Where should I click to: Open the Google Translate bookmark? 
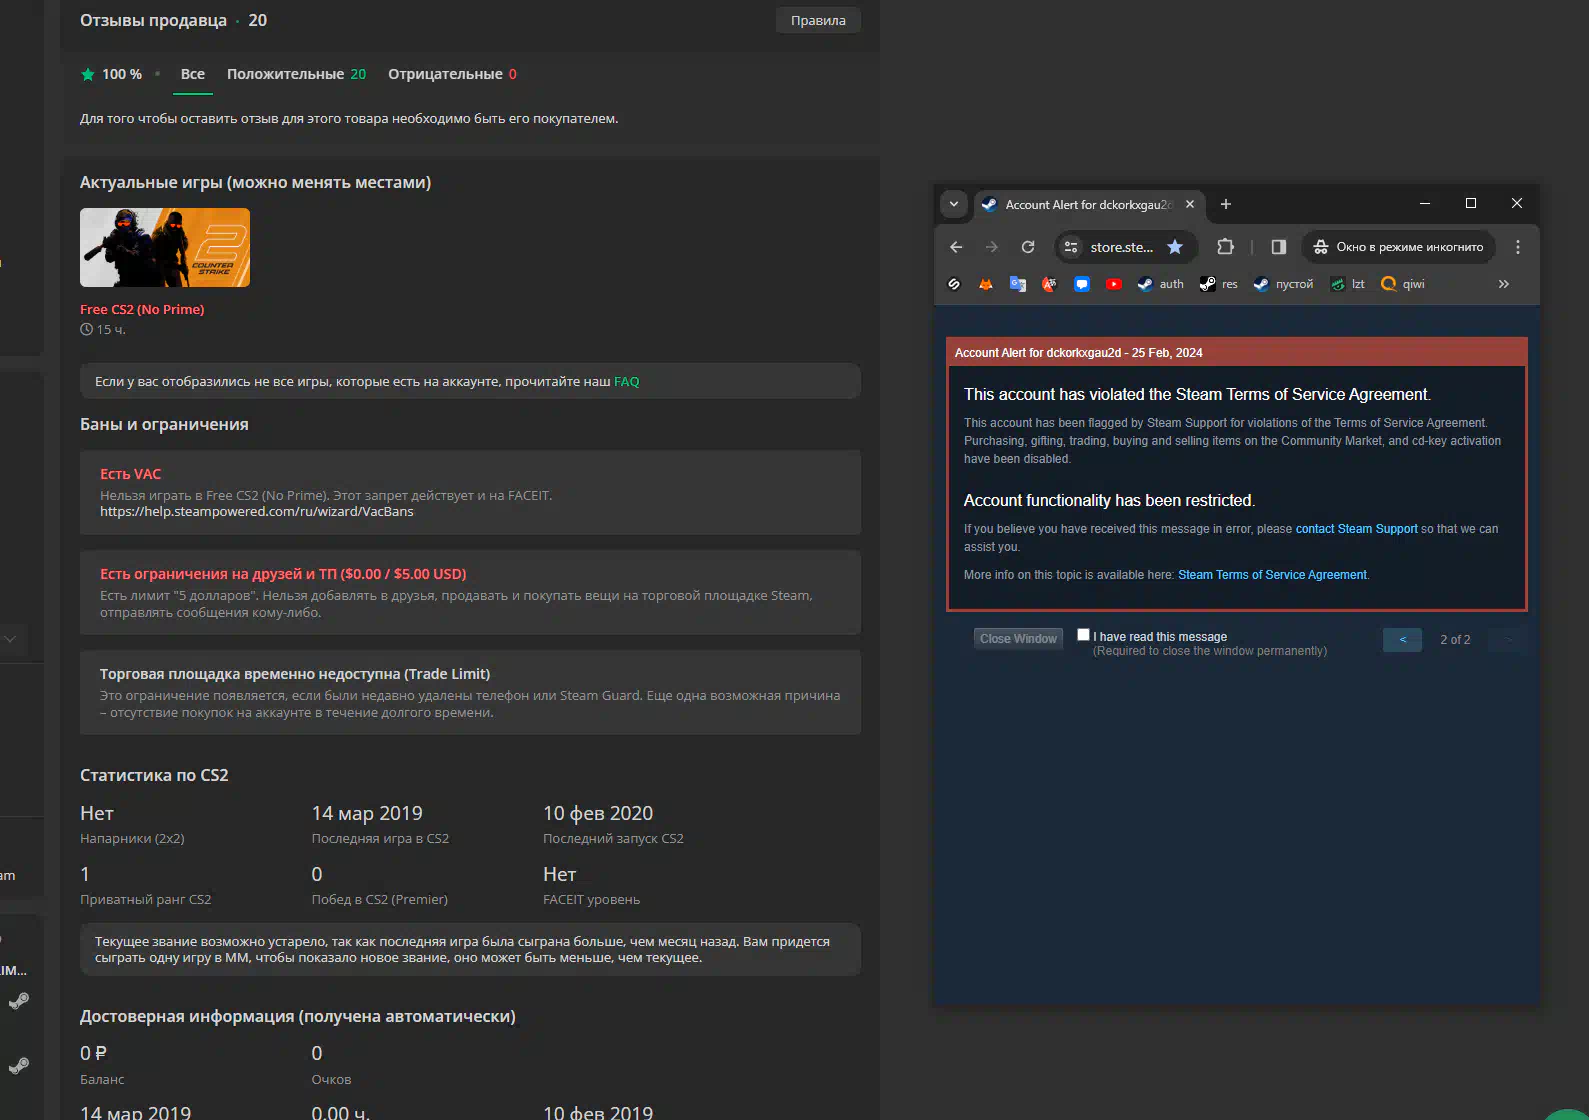pos(1018,284)
